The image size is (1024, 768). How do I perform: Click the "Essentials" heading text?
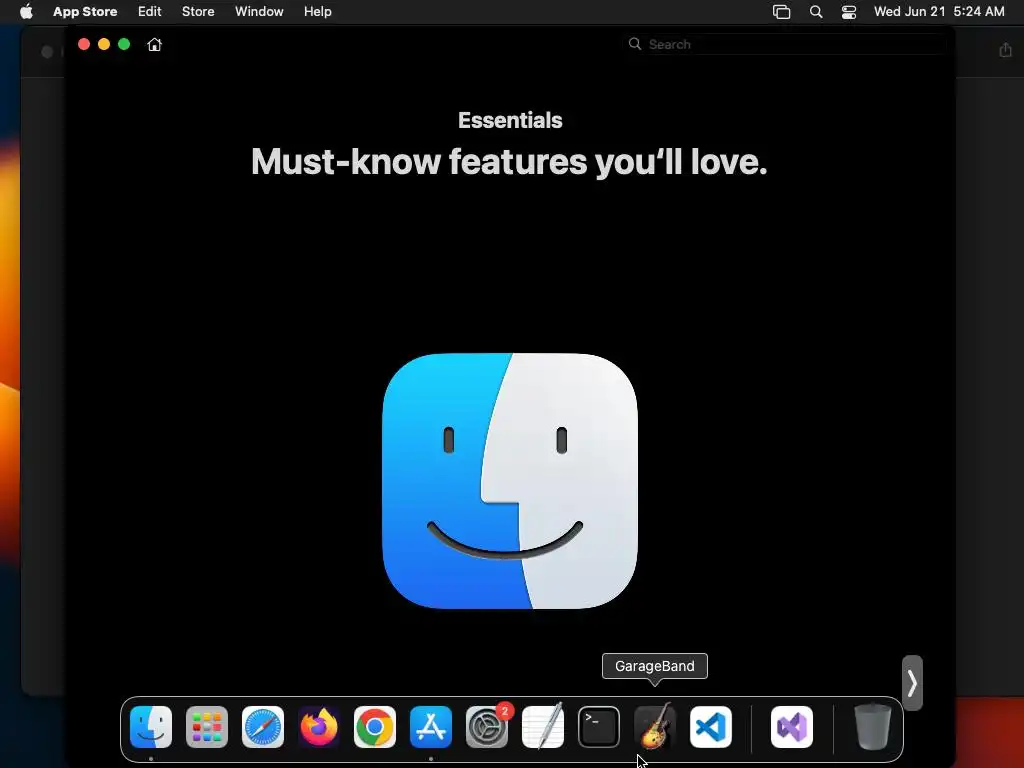click(510, 120)
